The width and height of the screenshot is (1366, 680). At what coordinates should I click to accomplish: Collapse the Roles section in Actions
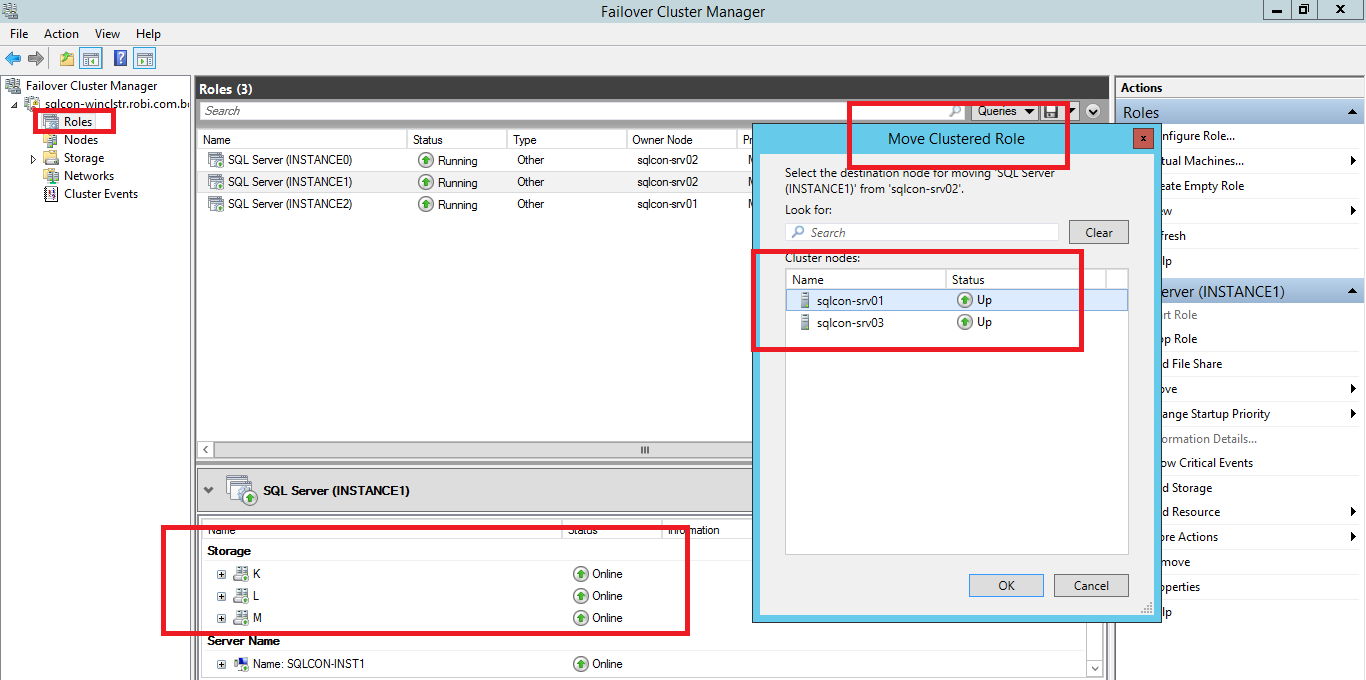click(1352, 112)
